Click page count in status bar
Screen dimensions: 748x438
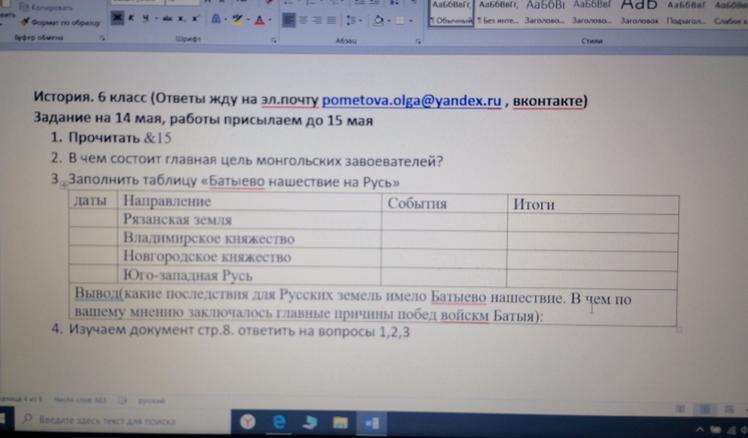[20, 399]
